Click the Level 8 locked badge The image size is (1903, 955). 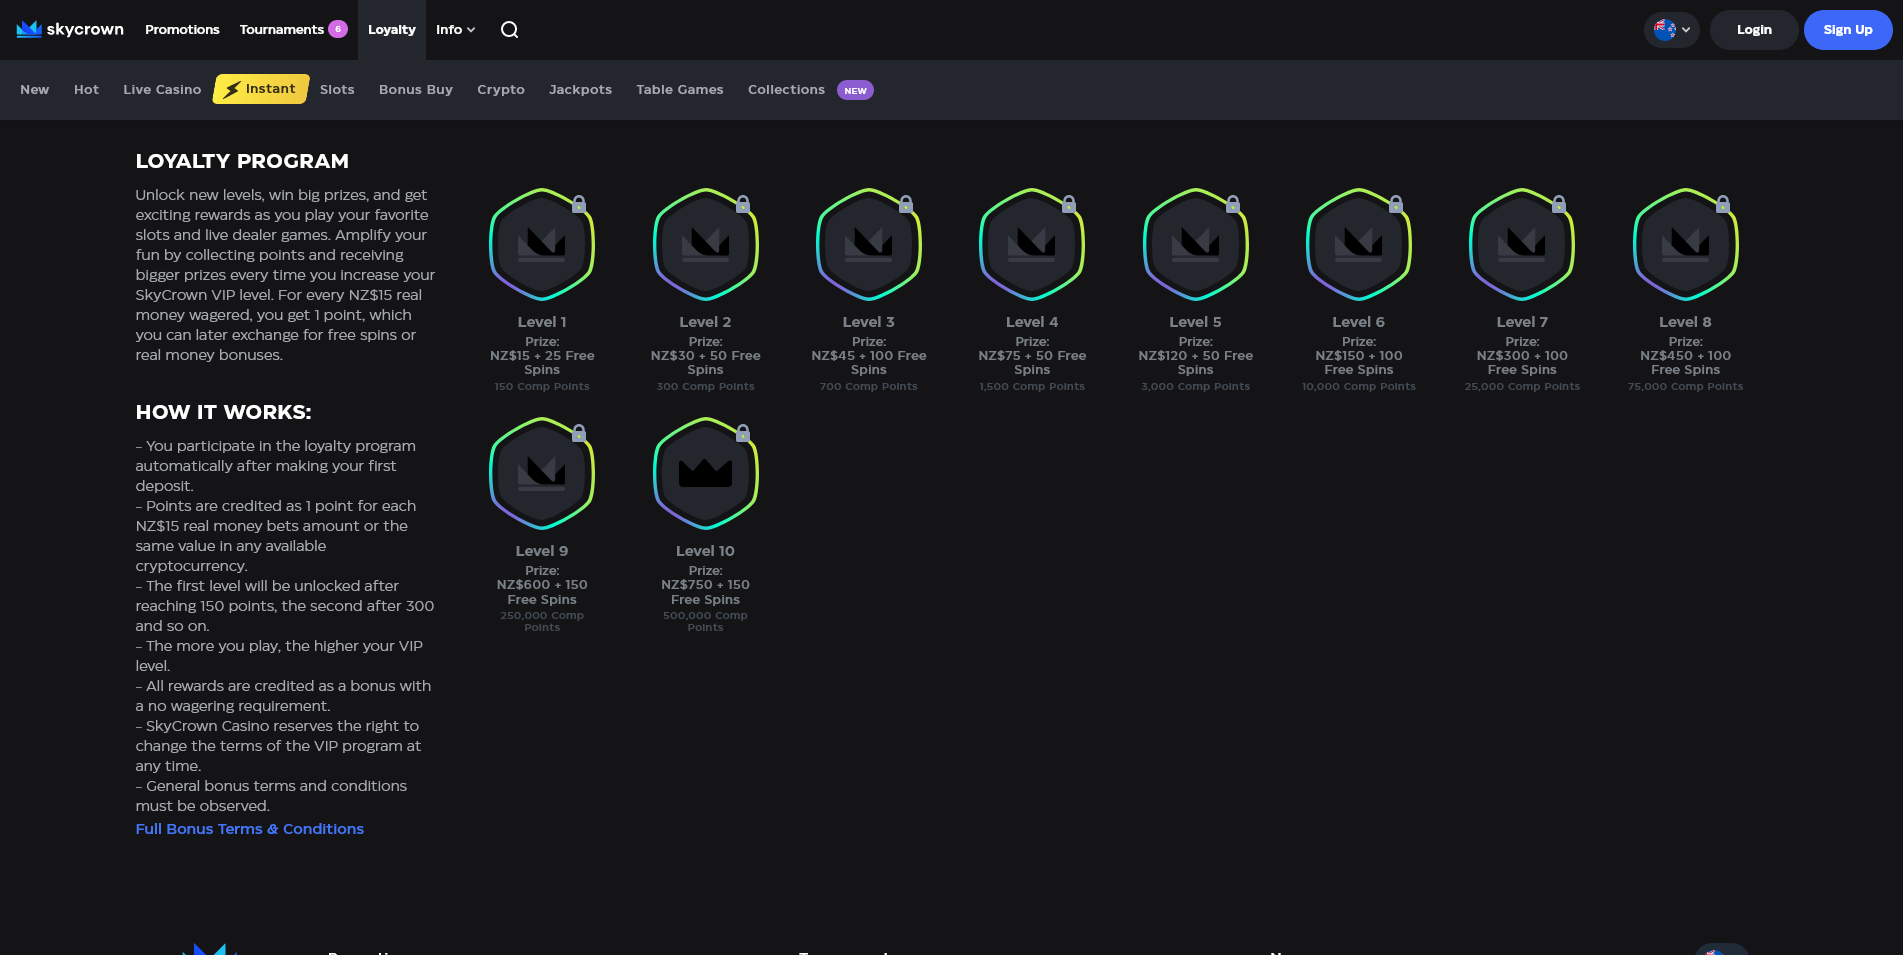[1686, 244]
